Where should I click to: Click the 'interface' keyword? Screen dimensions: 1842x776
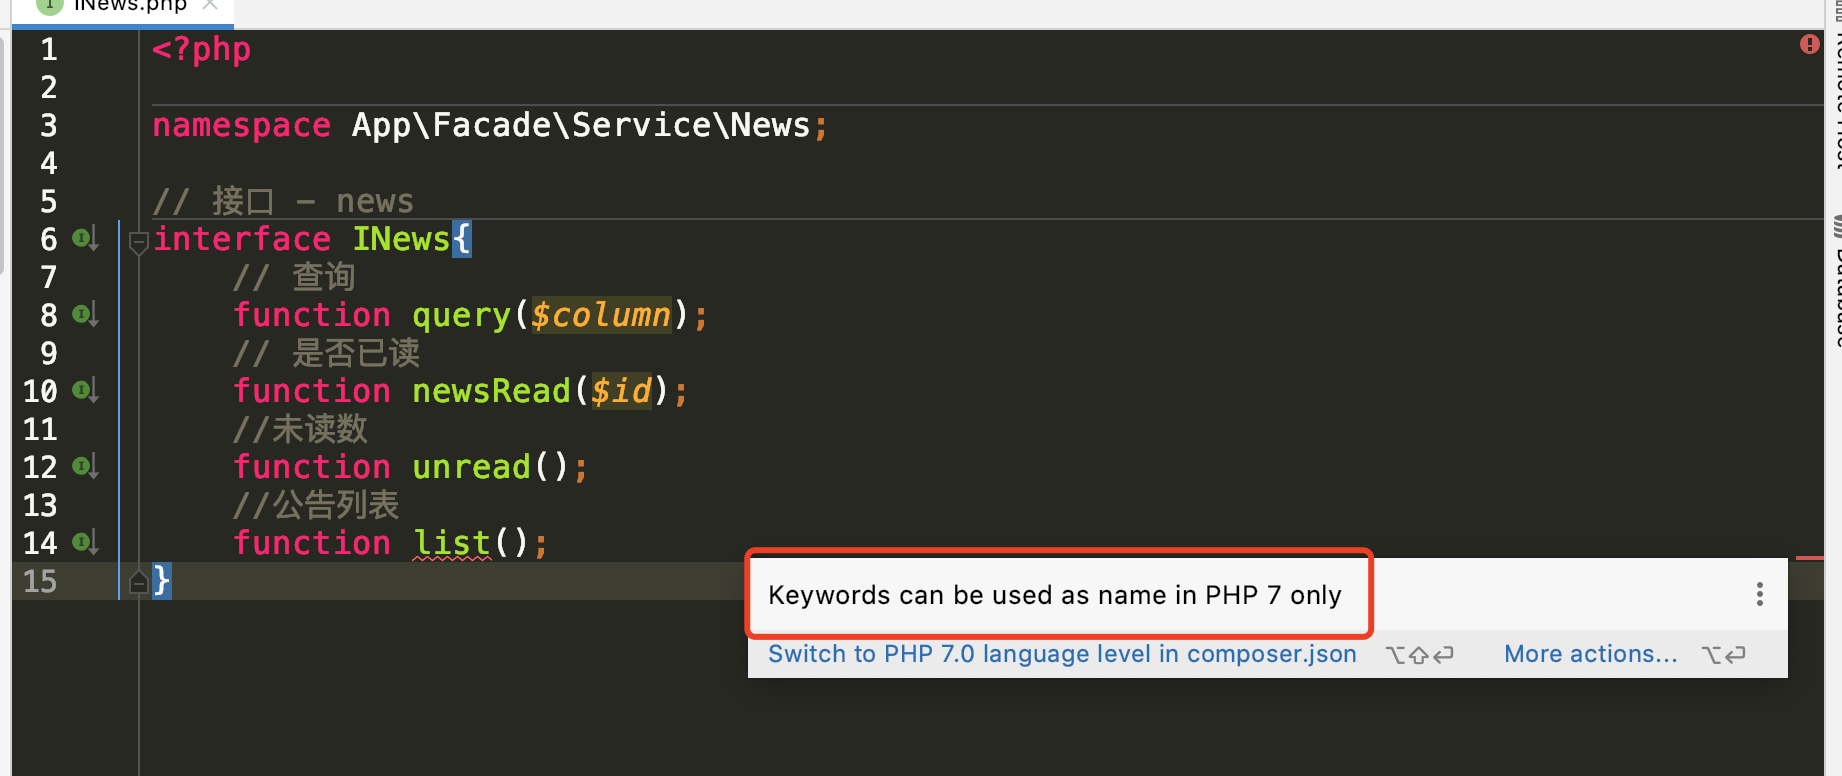click(241, 239)
